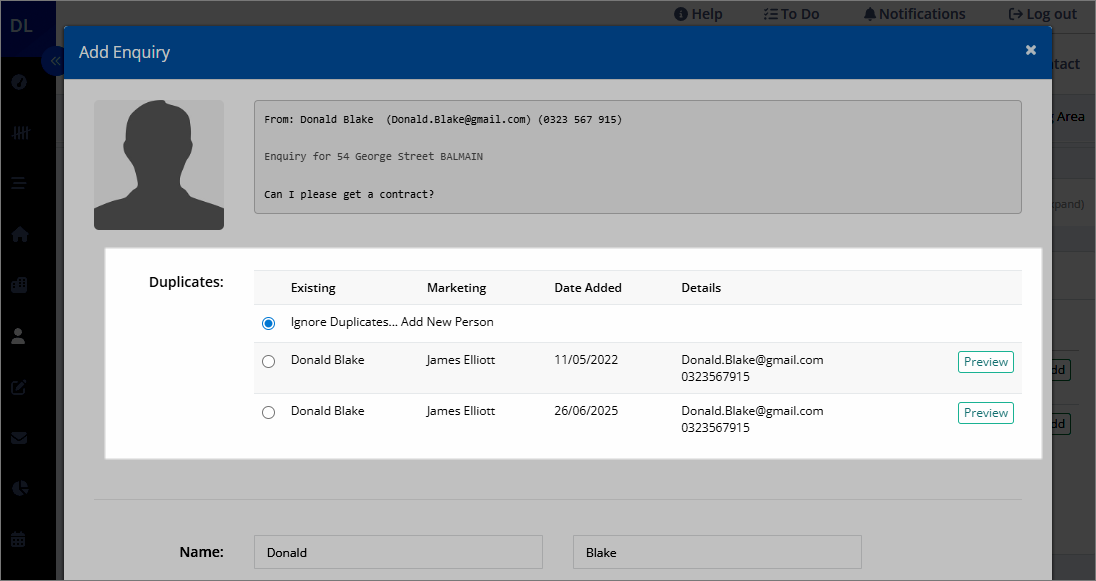The image size is (1096, 581).
Task: Click Log out
Action: pyautogui.click(x=1042, y=14)
